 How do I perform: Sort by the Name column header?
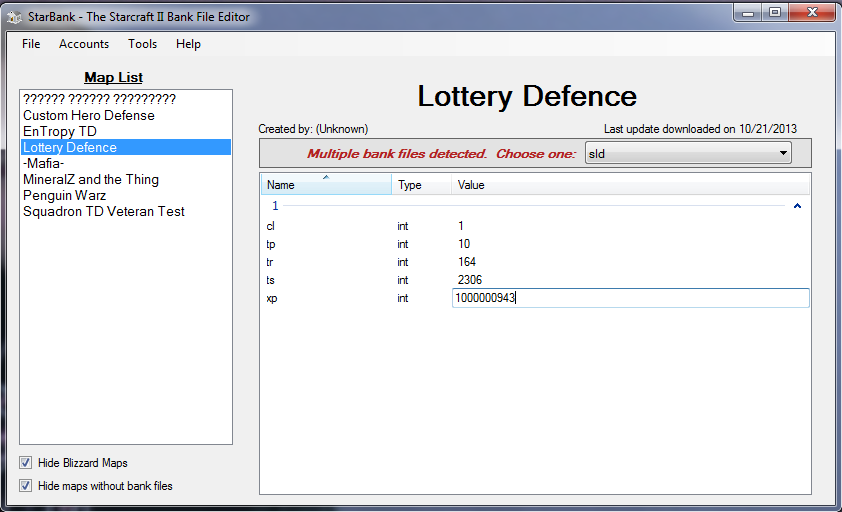pyautogui.click(x=326, y=184)
